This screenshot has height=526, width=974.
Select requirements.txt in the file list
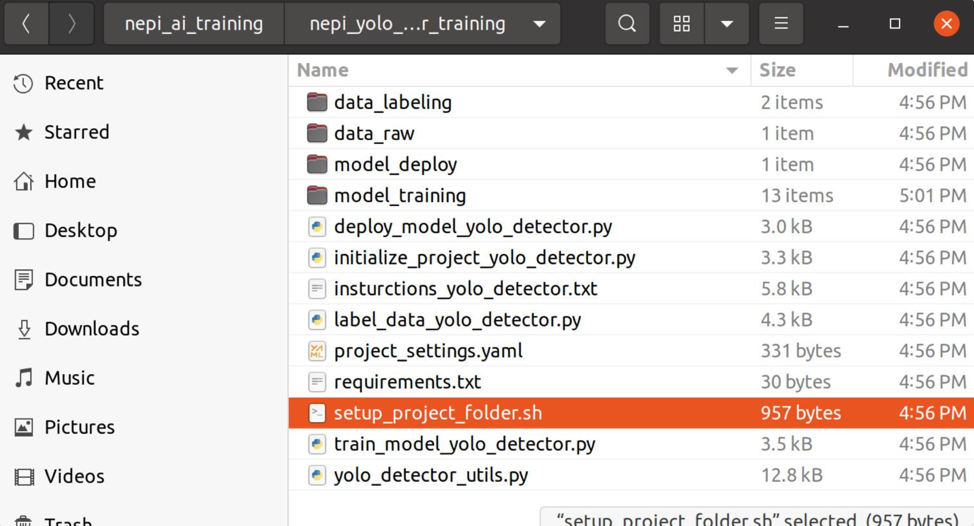click(x=407, y=382)
